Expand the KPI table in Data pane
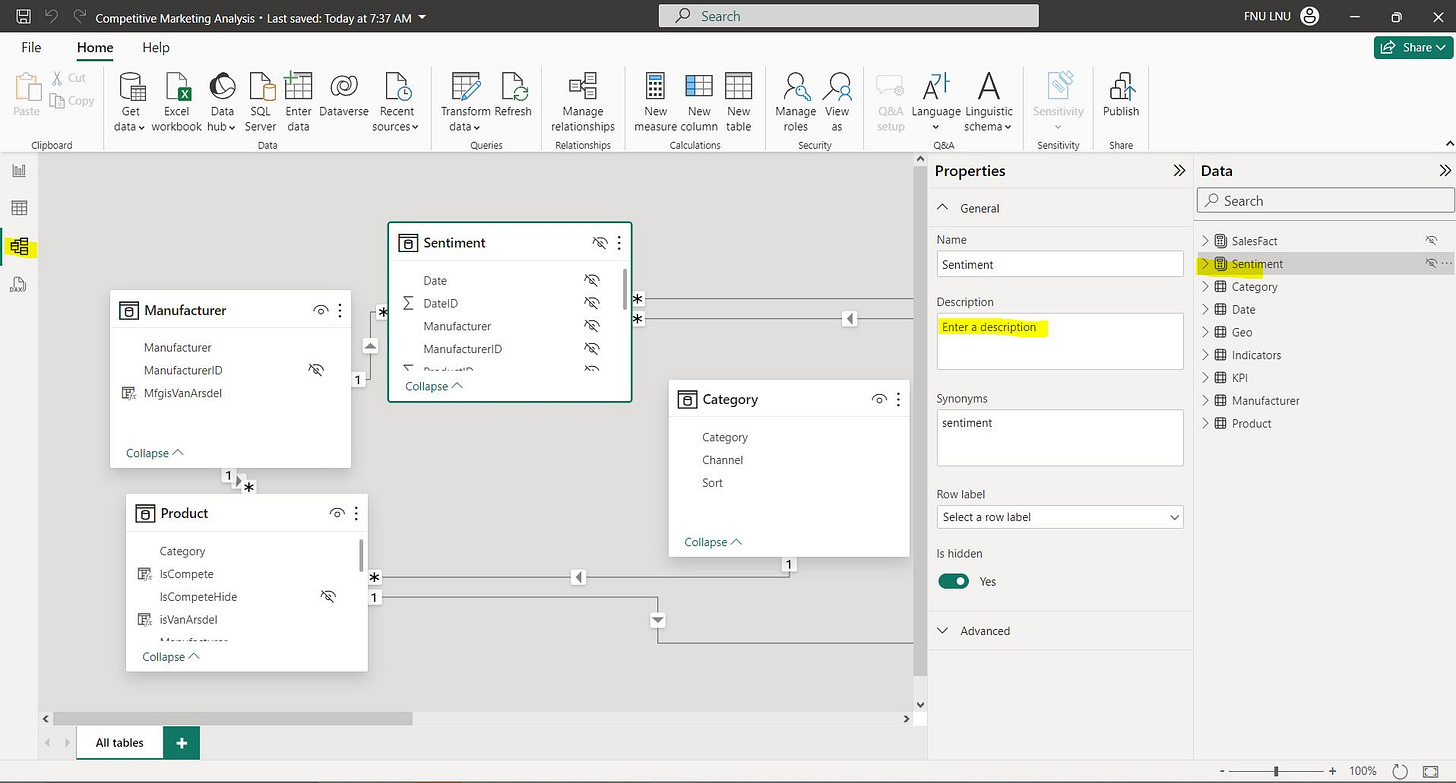The width and height of the screenshot is (1456, 783). click(x=1205, y=378)
